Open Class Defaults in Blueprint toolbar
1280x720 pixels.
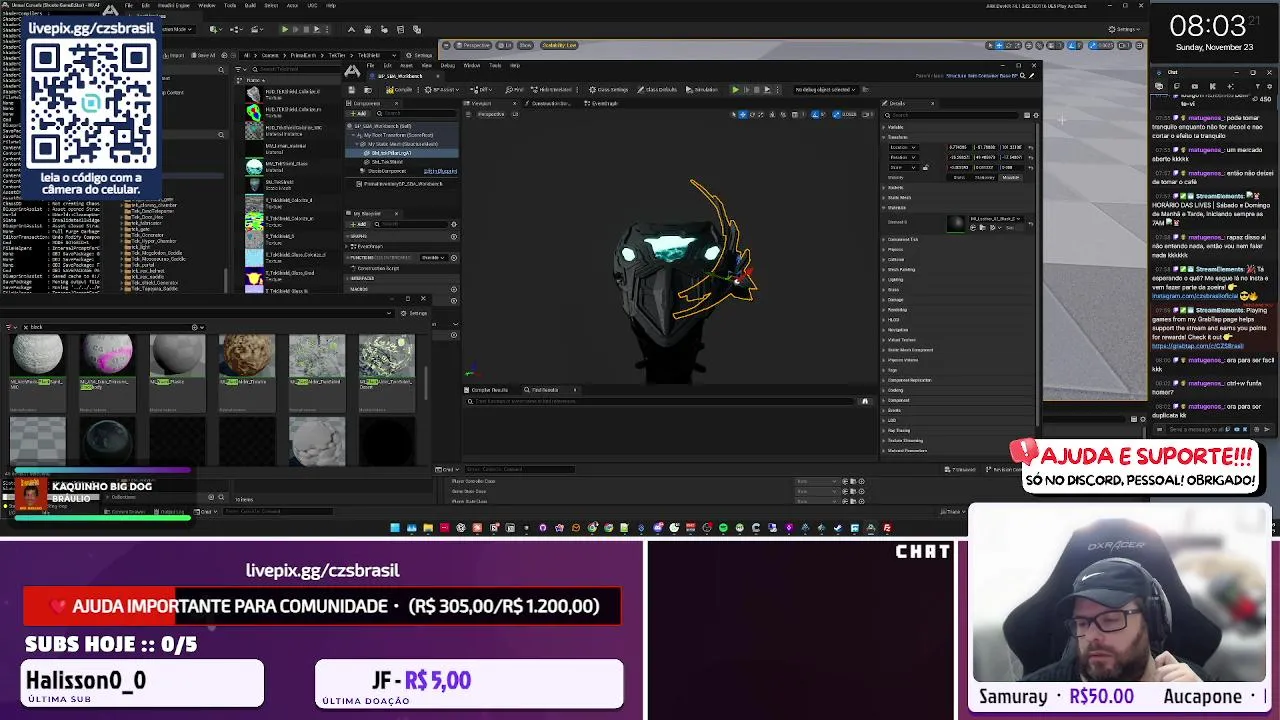657,90
